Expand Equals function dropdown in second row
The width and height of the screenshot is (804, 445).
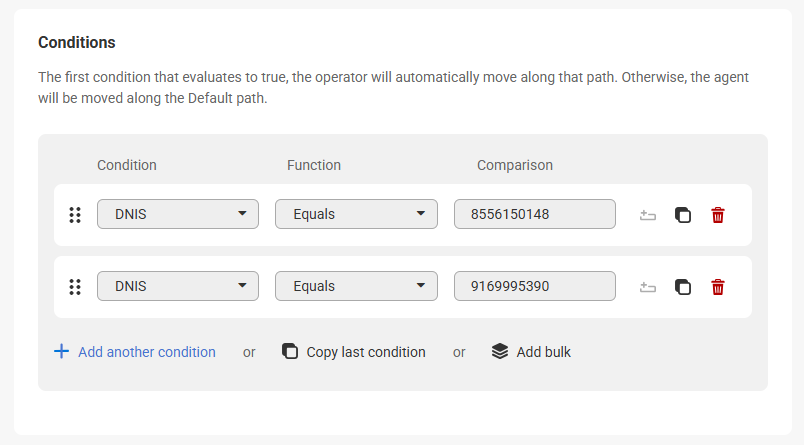tap(356, 286)
